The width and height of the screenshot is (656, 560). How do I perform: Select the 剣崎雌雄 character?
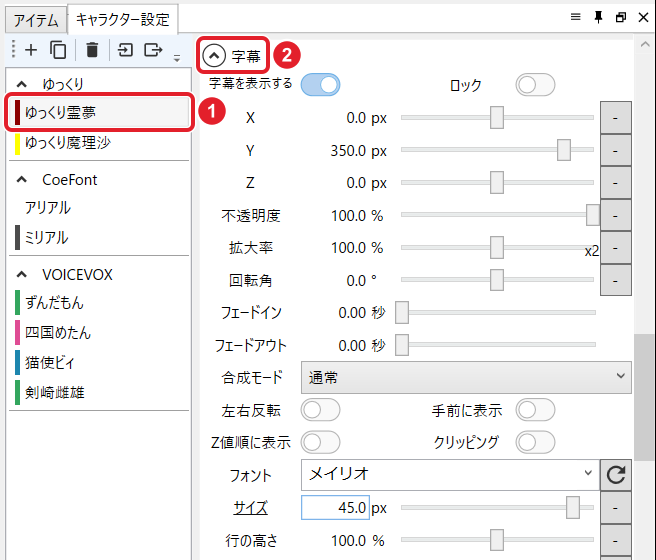click(x=99, y=392)
